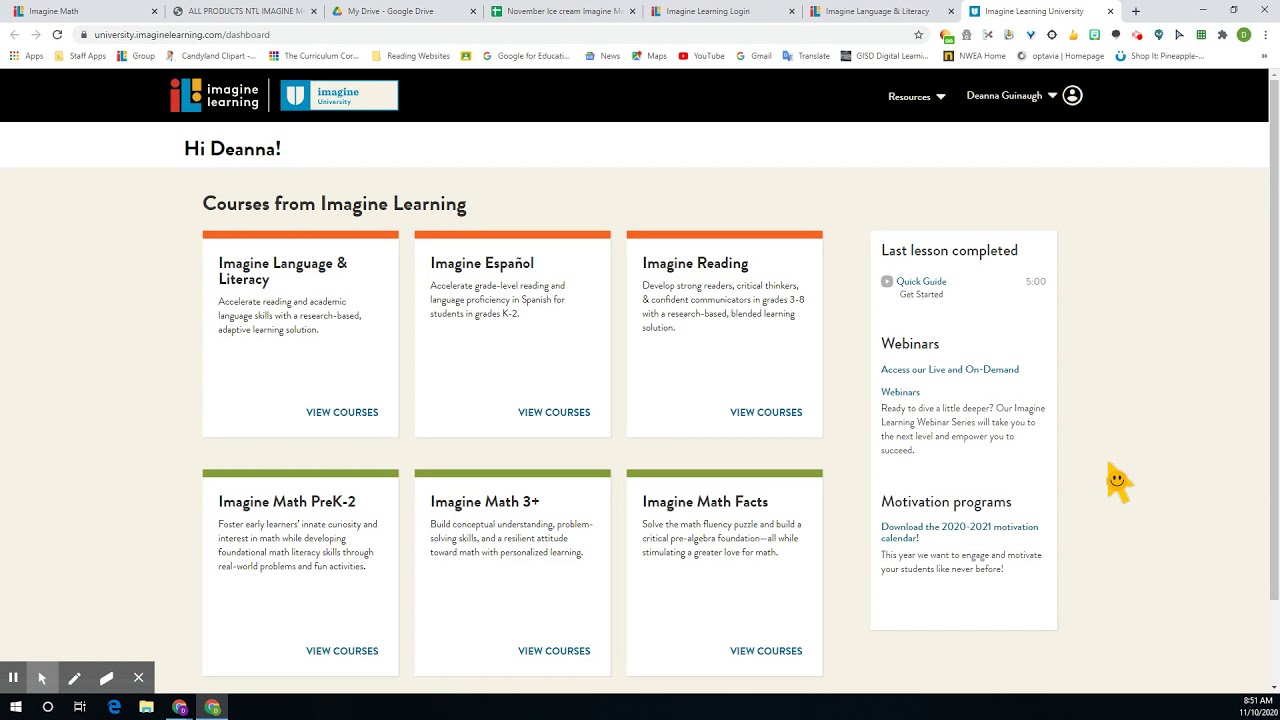
Task: Reload the page with the refresh icon
Action: click(x=57, y=35)
